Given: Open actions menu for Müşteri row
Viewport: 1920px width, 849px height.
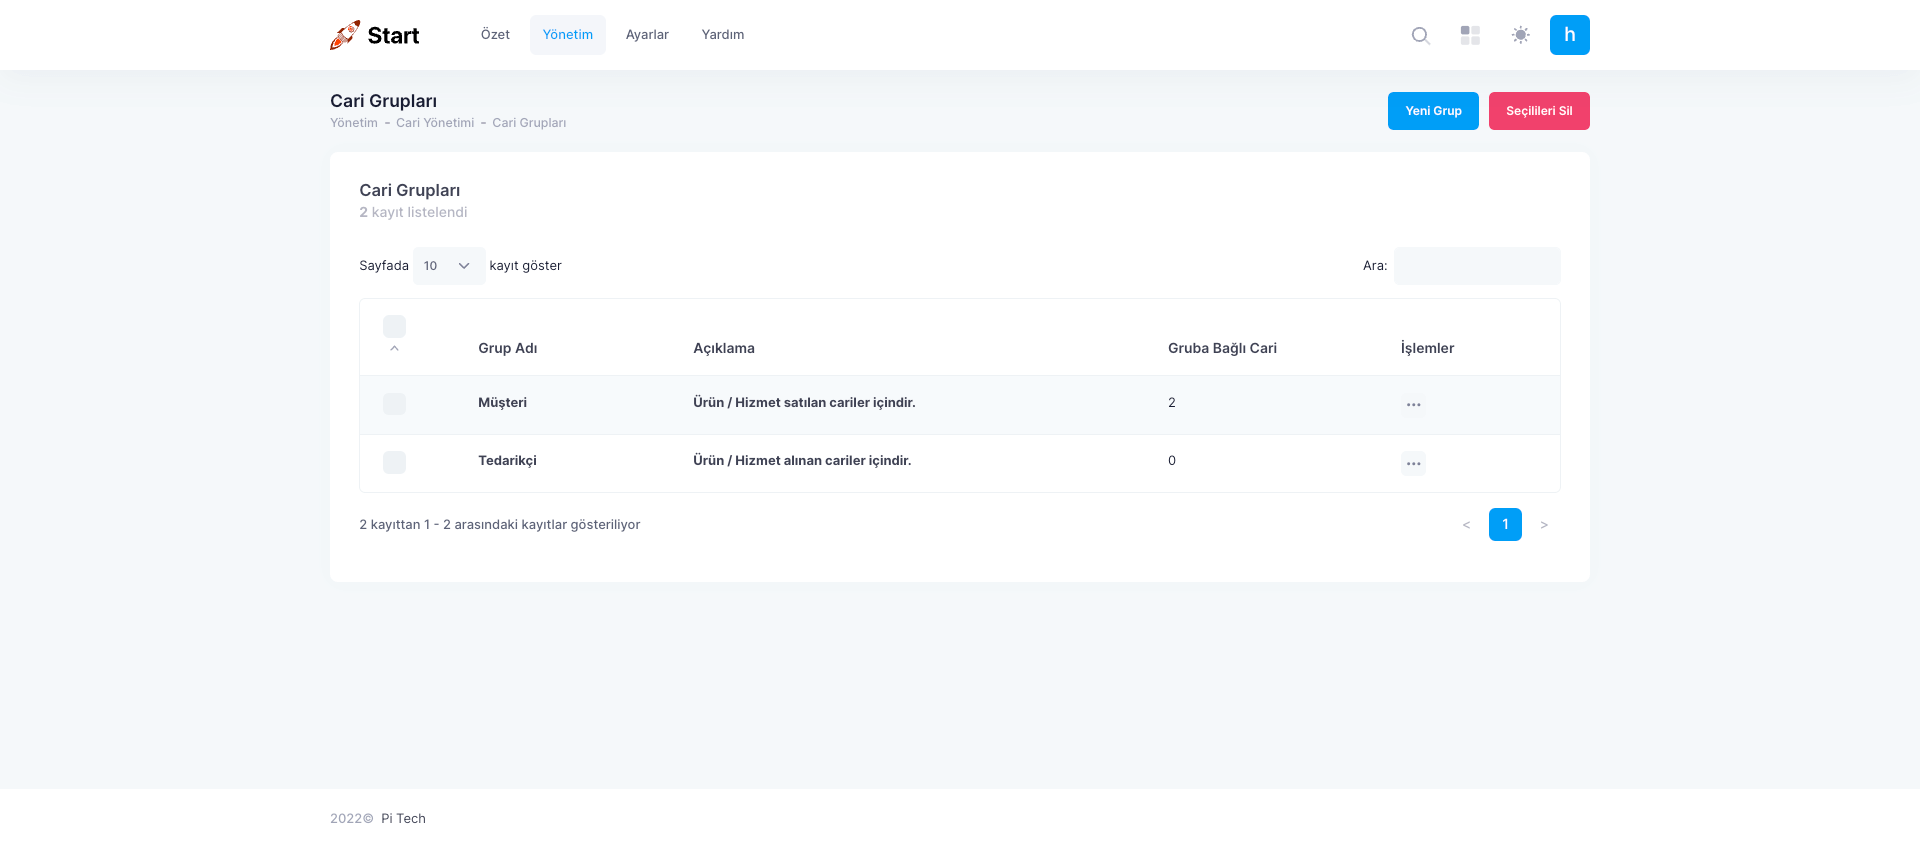Looking at the screenshot, I should coord(1413,405).
